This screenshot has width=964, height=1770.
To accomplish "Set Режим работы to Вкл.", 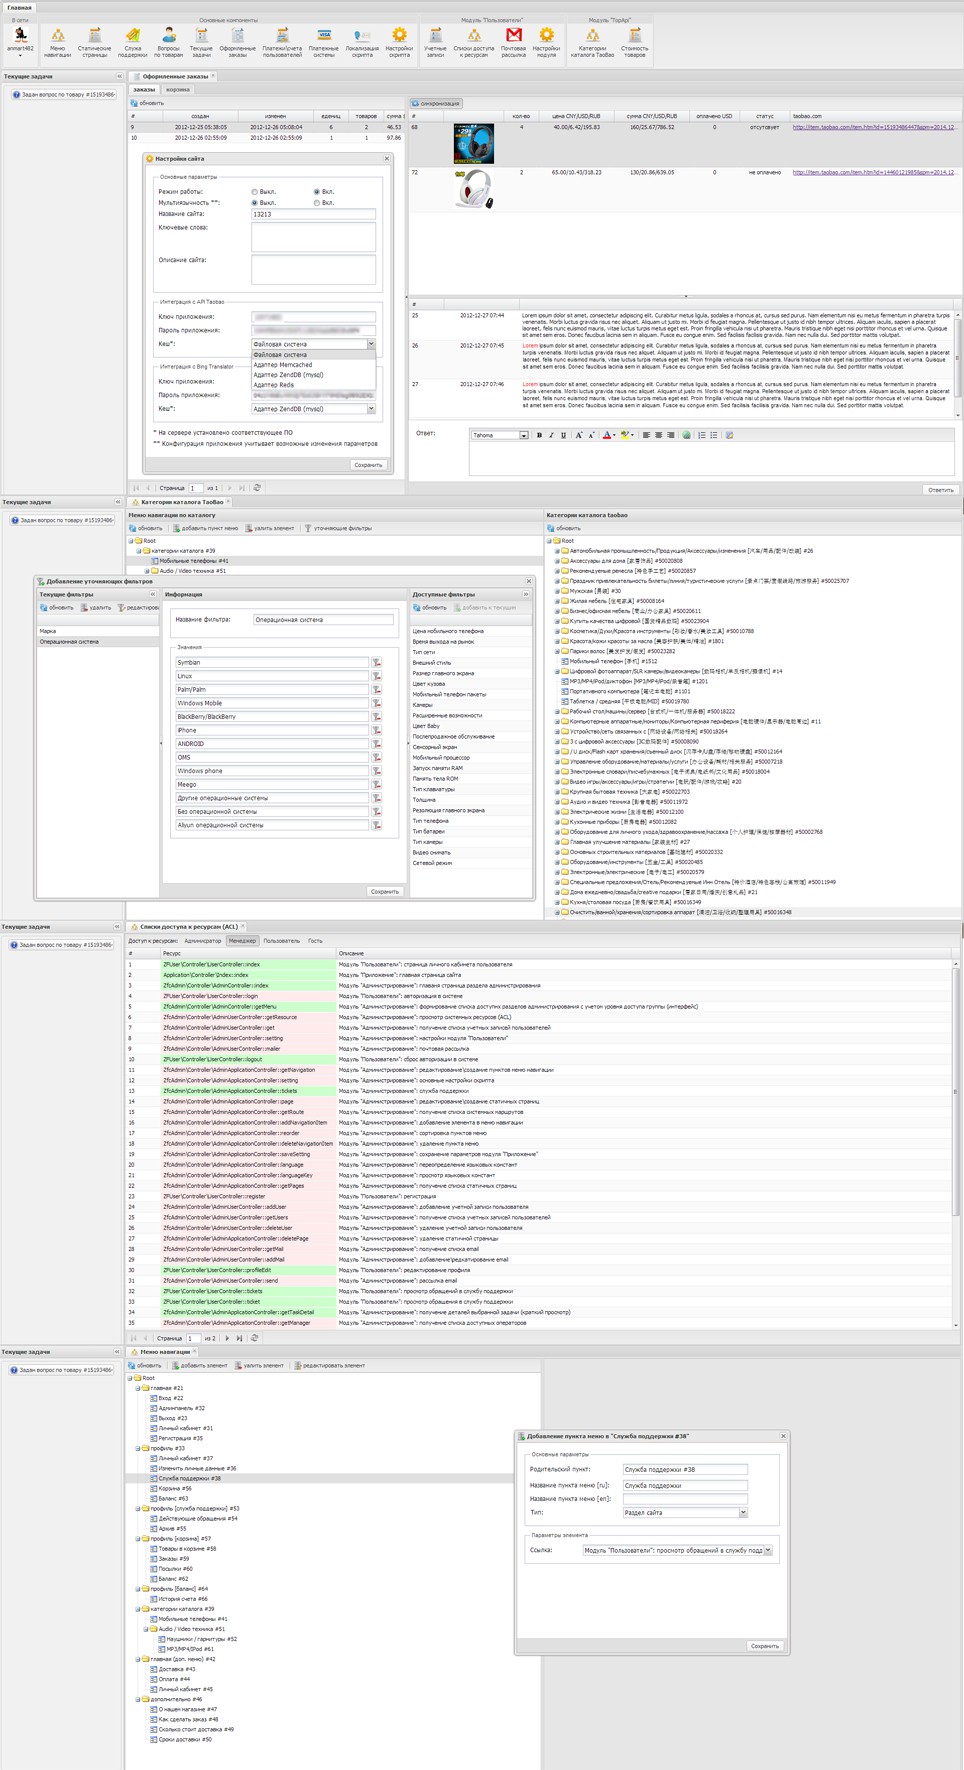I will (317, 192).
